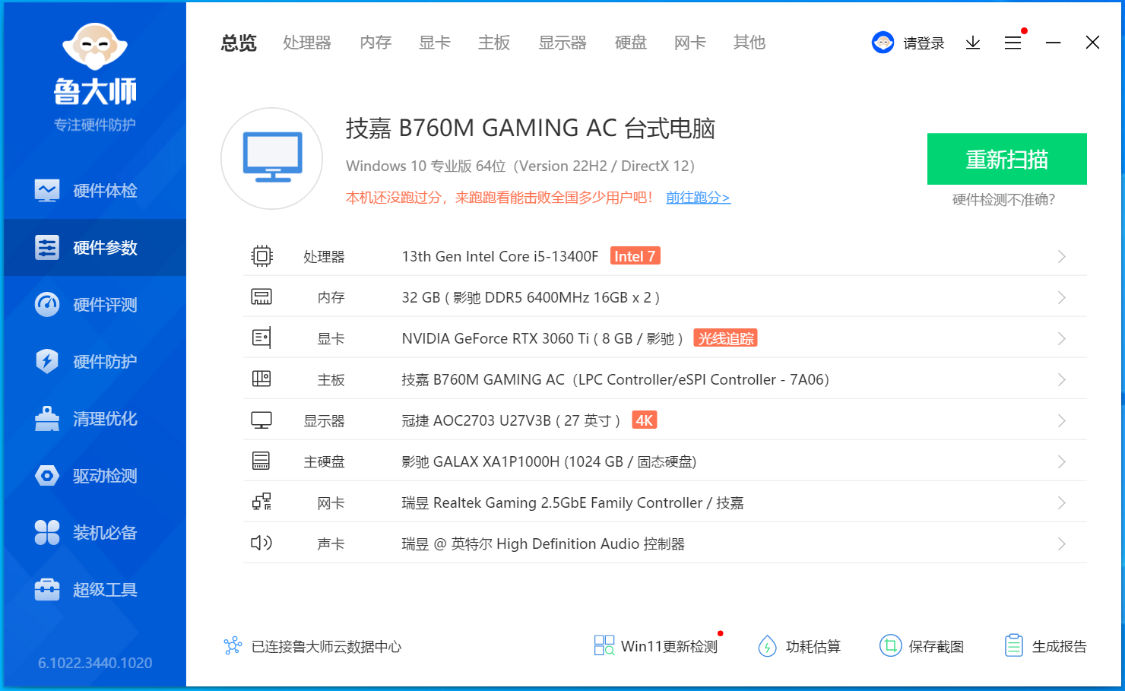
Task: Click the login avatar icon
Action: click(882, 43)
